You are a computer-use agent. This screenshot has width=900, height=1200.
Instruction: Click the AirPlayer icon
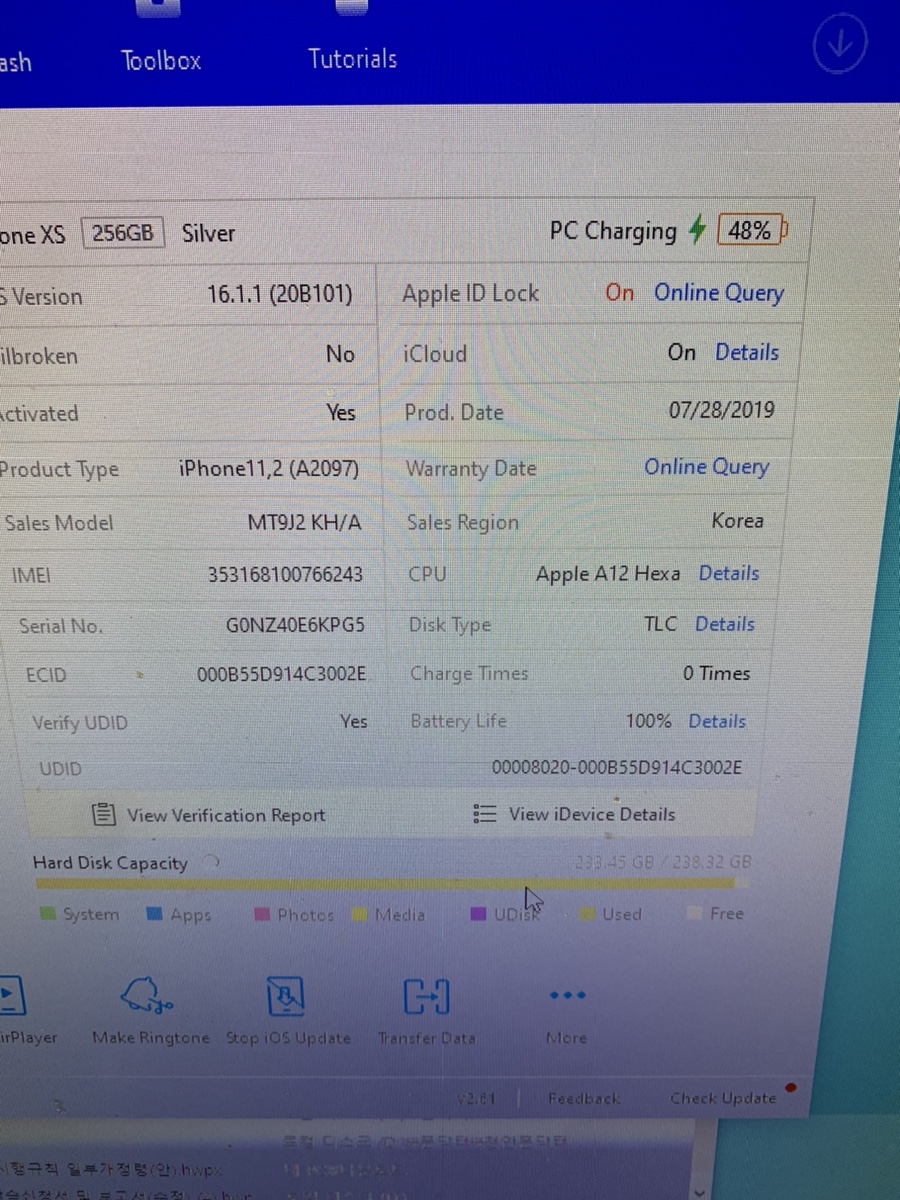click(10, 997)
